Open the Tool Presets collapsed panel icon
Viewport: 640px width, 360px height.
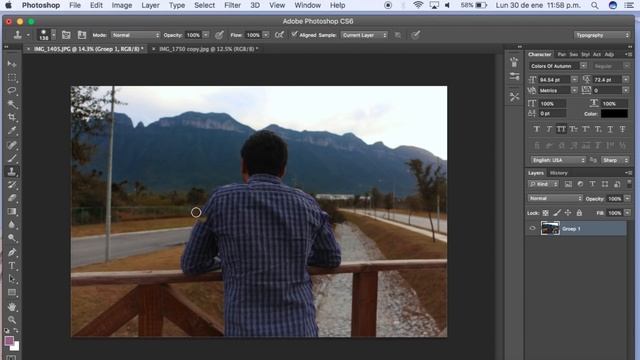[514, 97]
